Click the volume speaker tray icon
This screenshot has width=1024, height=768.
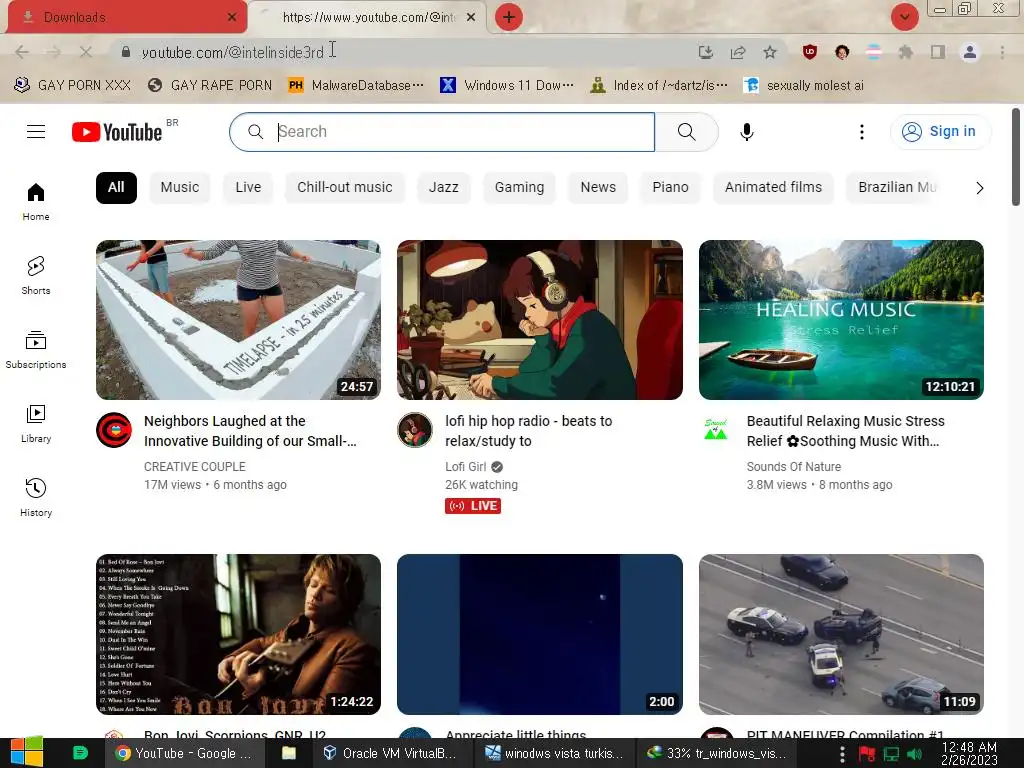pyautogui.click(x=914, y=754)
